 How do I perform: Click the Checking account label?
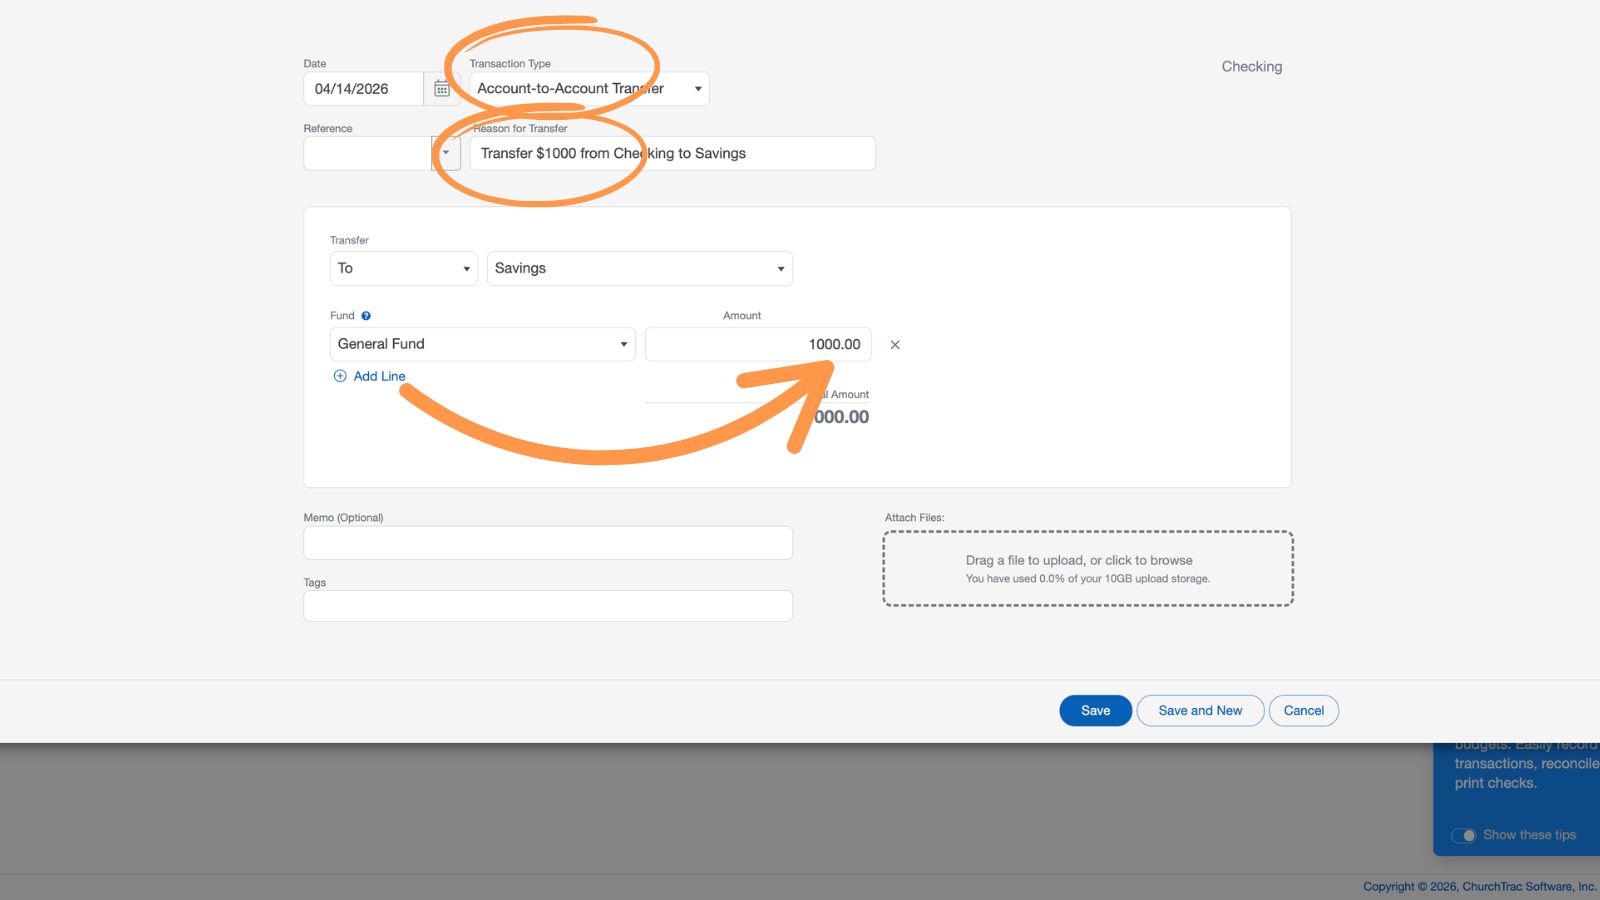1251,66
